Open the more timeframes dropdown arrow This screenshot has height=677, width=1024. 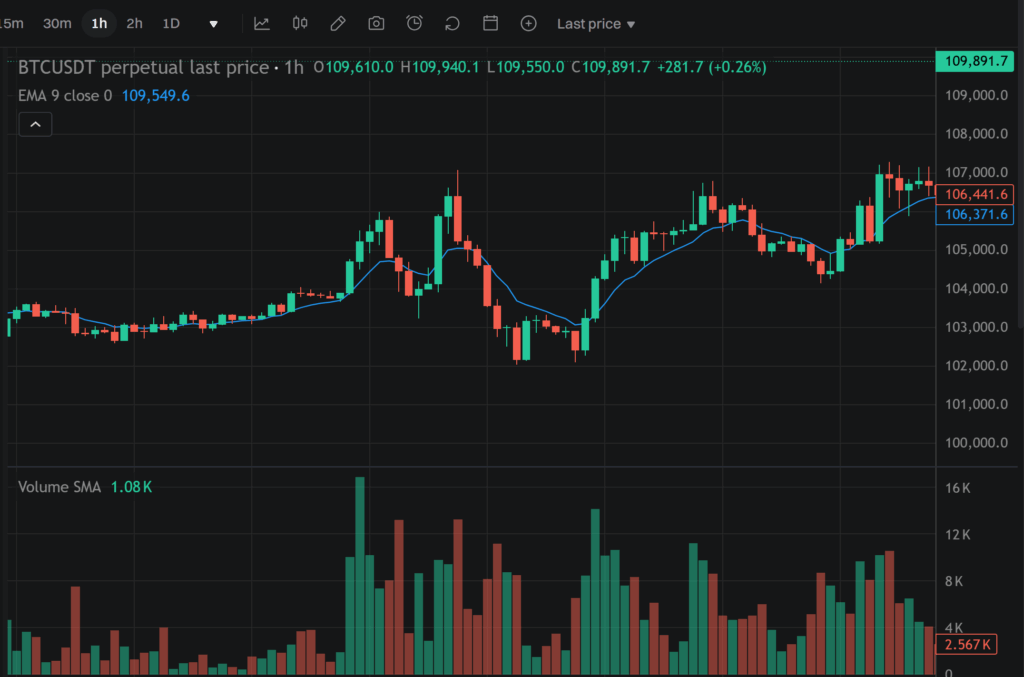click(x=213, y=23)
